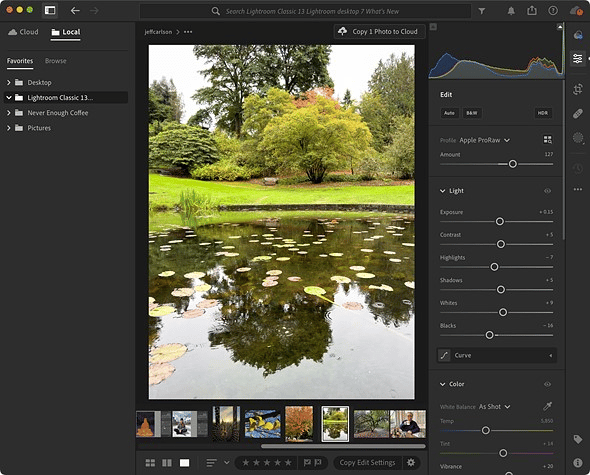Apply Auto edit settings
The width and height of the screenshot is (590, 475).
coord(449,113)
